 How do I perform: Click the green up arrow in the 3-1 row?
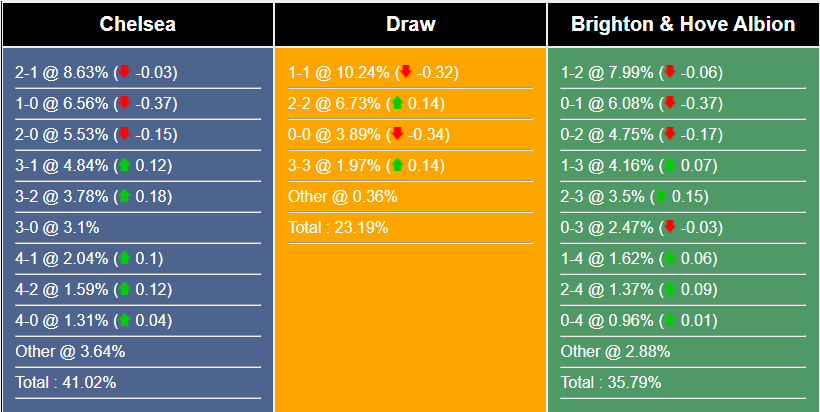[x=124, y=165]
